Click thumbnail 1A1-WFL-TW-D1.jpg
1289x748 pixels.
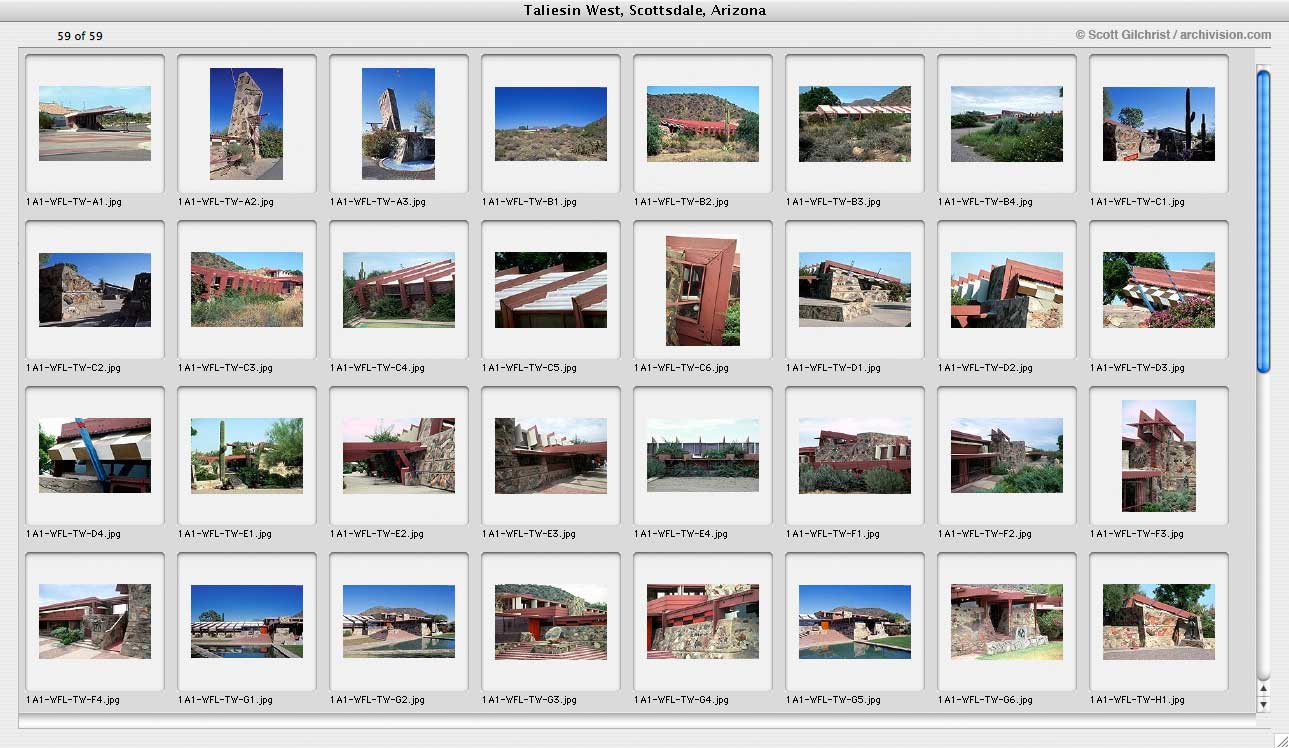pyautogui.click(x=855, y=289)
